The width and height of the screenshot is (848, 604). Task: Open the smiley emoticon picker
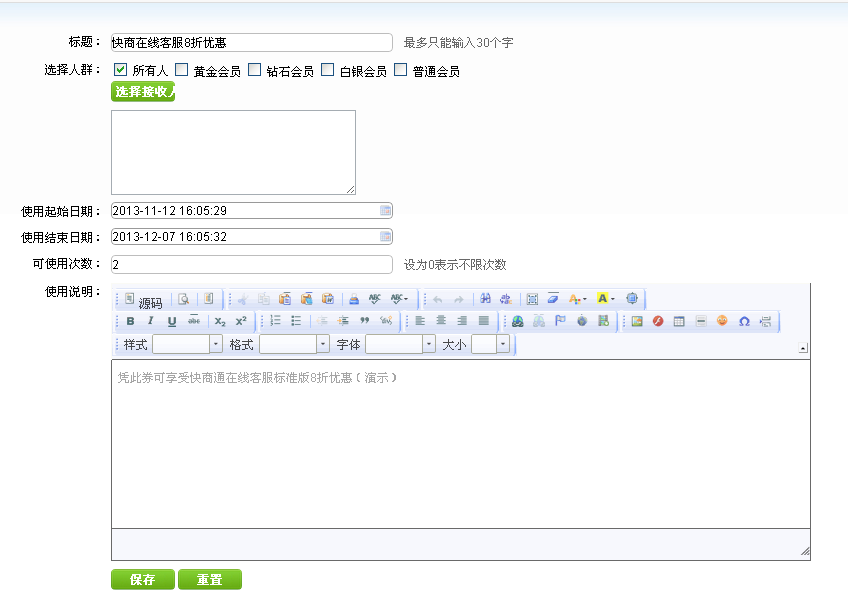(x=722, y=321)
